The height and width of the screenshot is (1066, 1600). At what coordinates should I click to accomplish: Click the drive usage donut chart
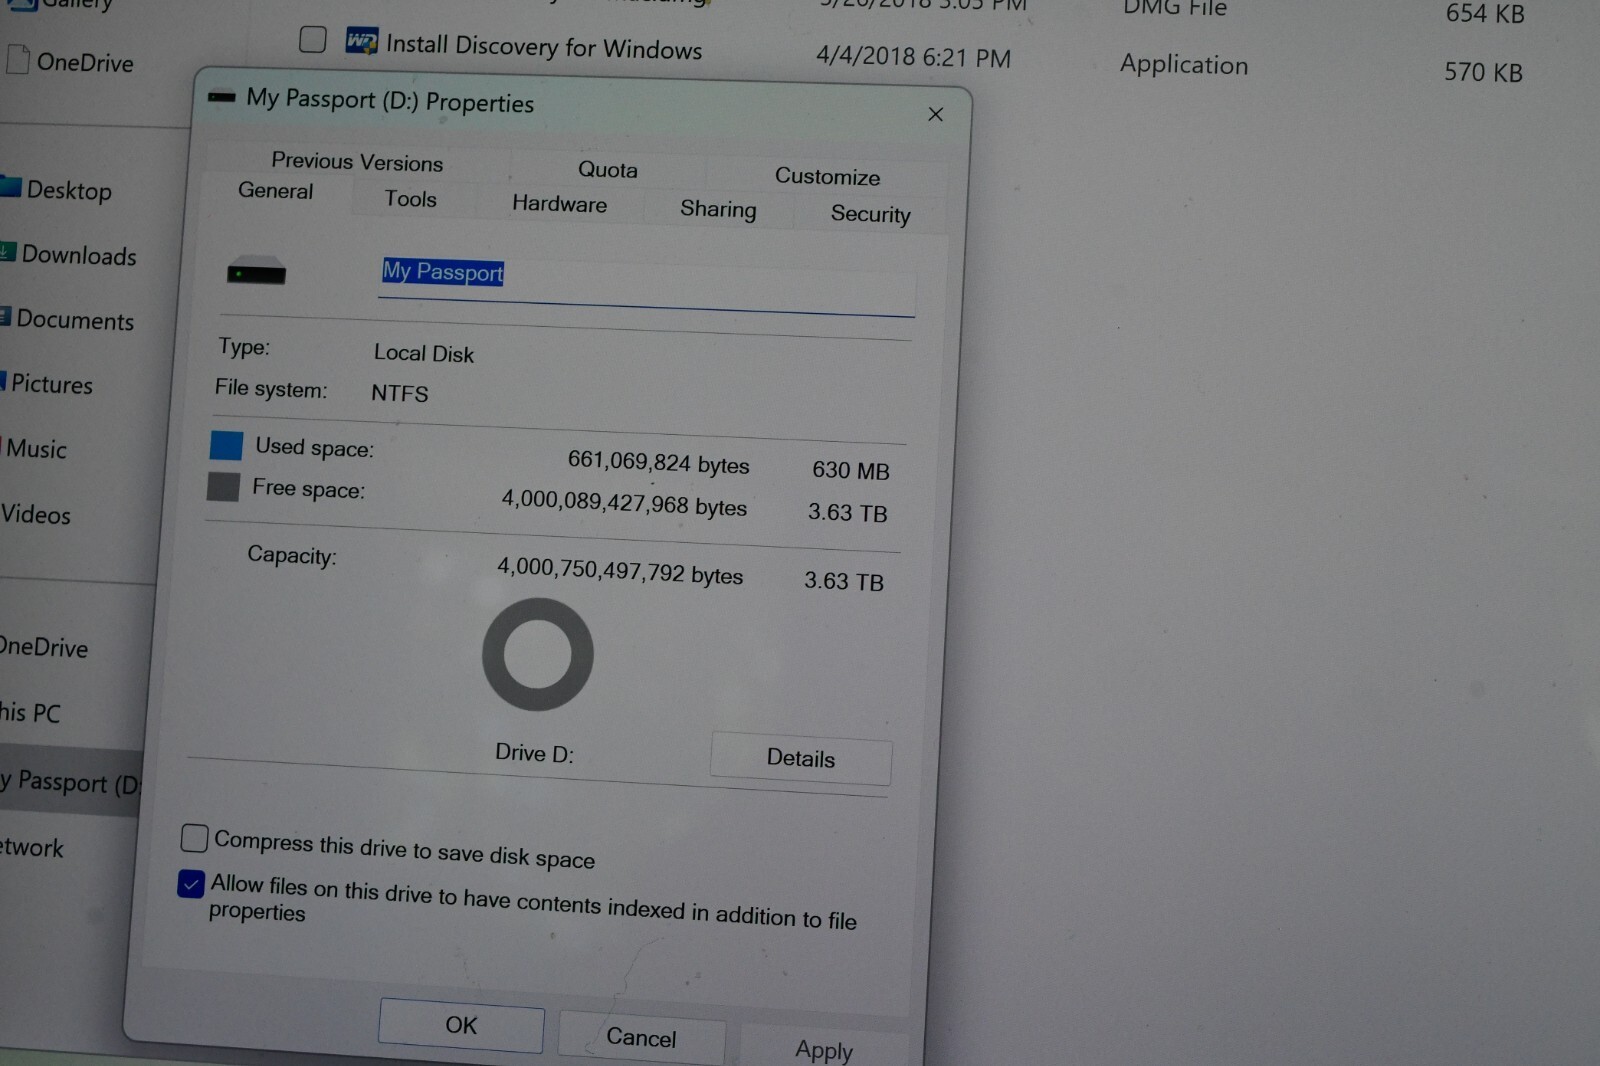pyautogui.click(x=538, y=654)
